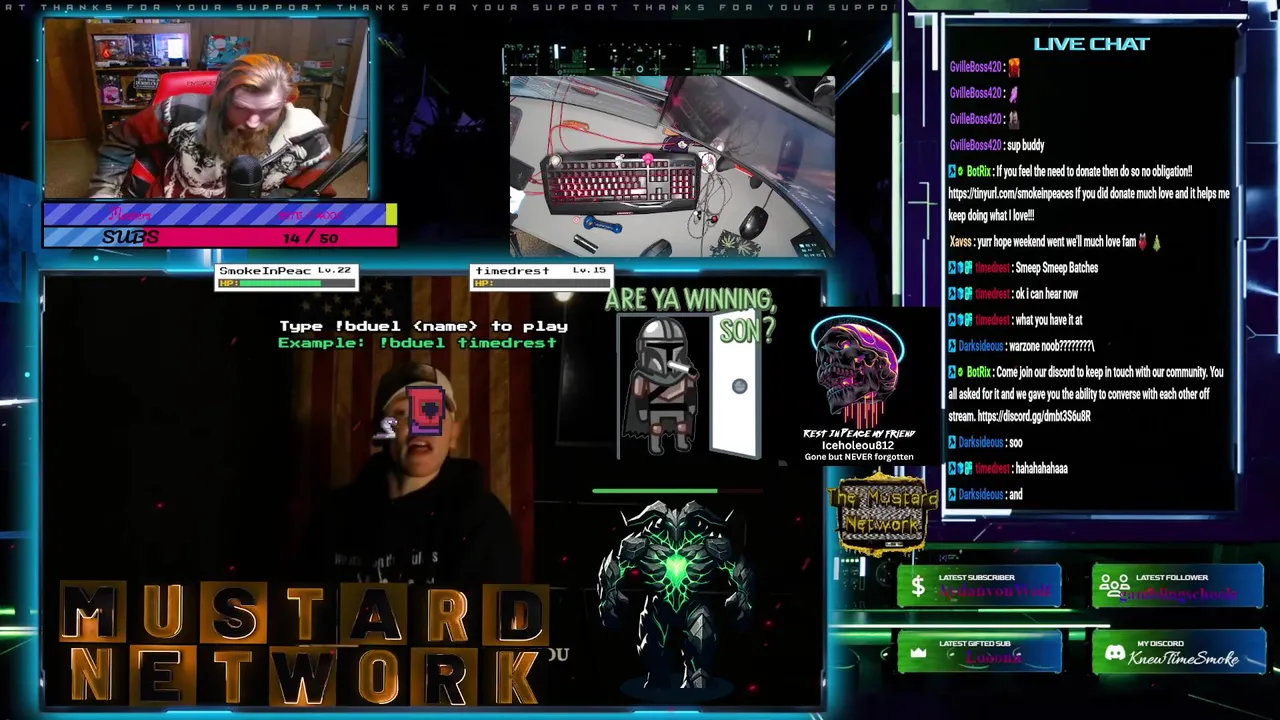
Task: Click the white door in 'Are Ya Winning' image
Action: pyautogui.click(x=737, y=387)
